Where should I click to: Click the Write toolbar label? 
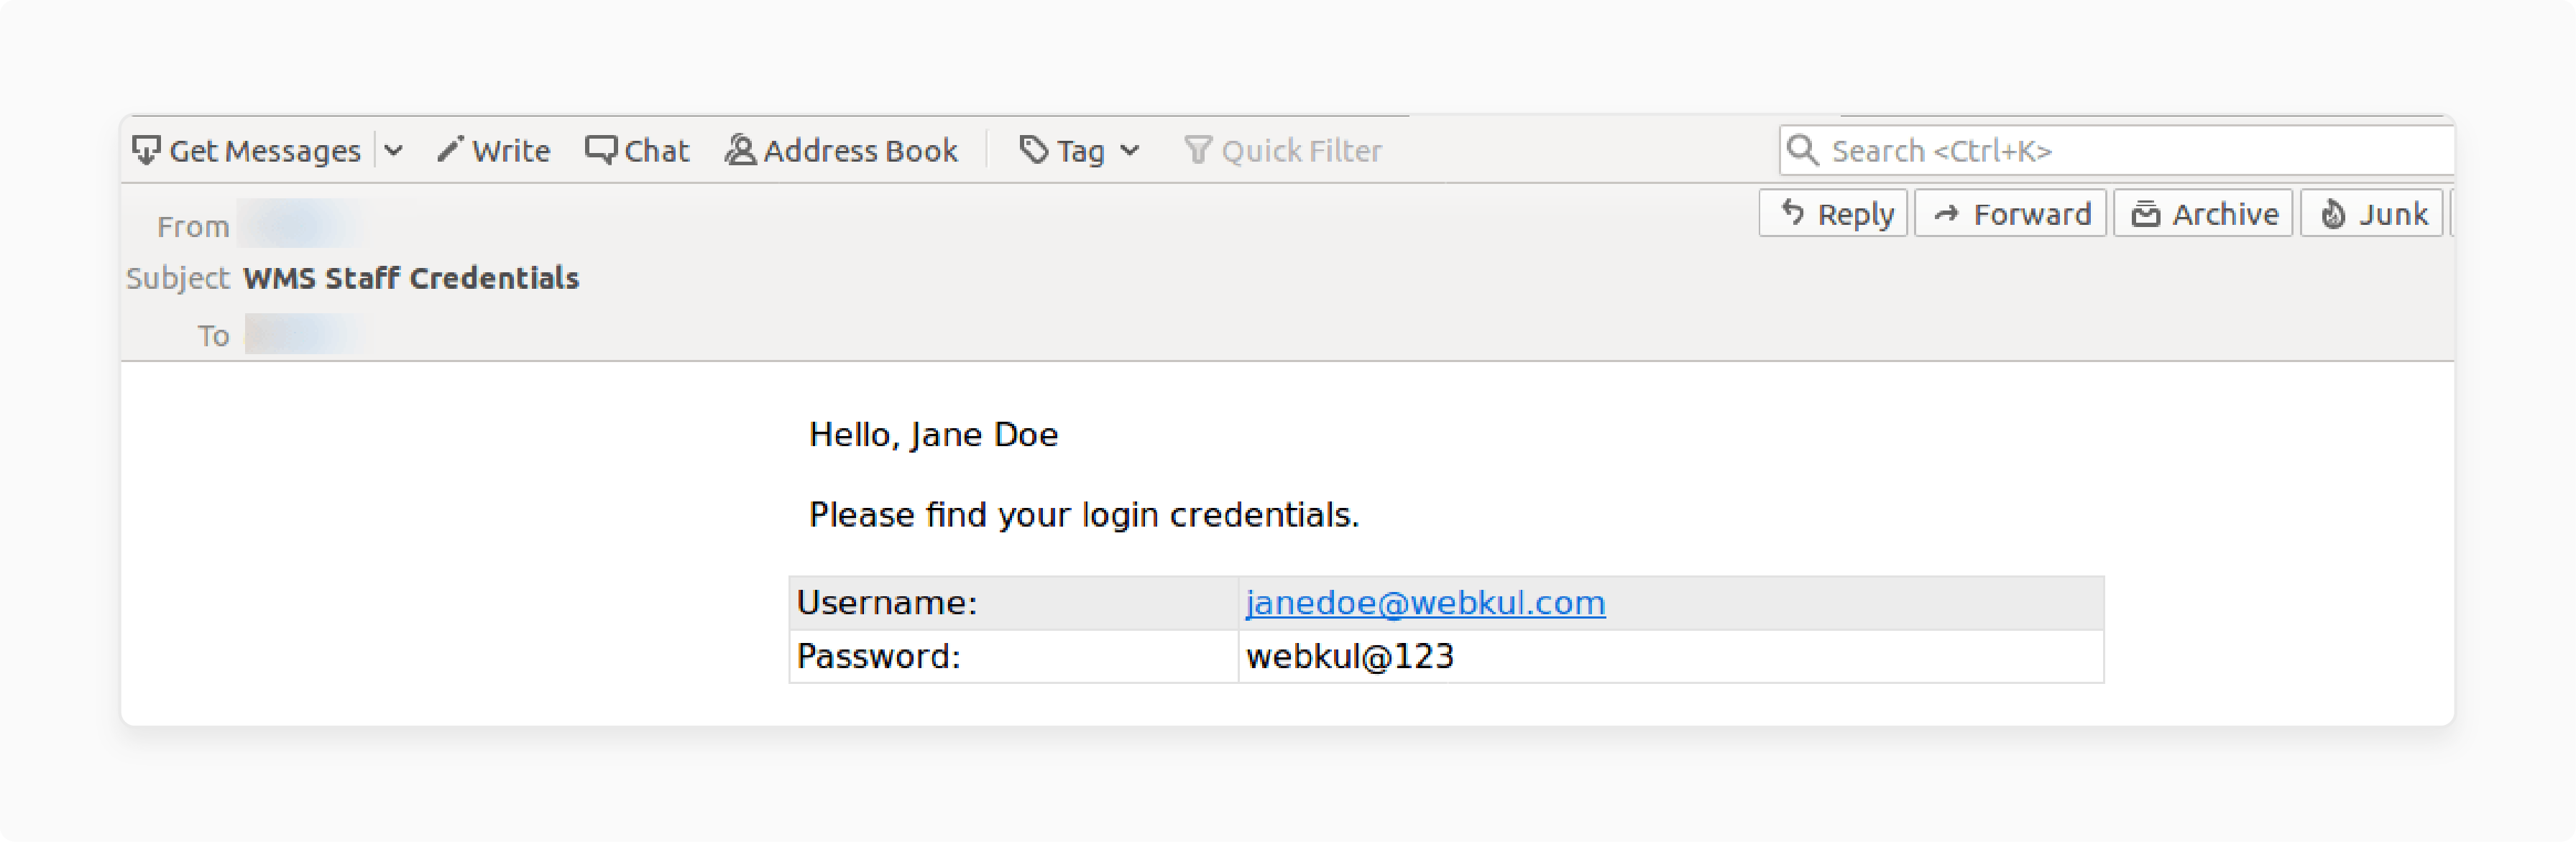coord(511,151)
